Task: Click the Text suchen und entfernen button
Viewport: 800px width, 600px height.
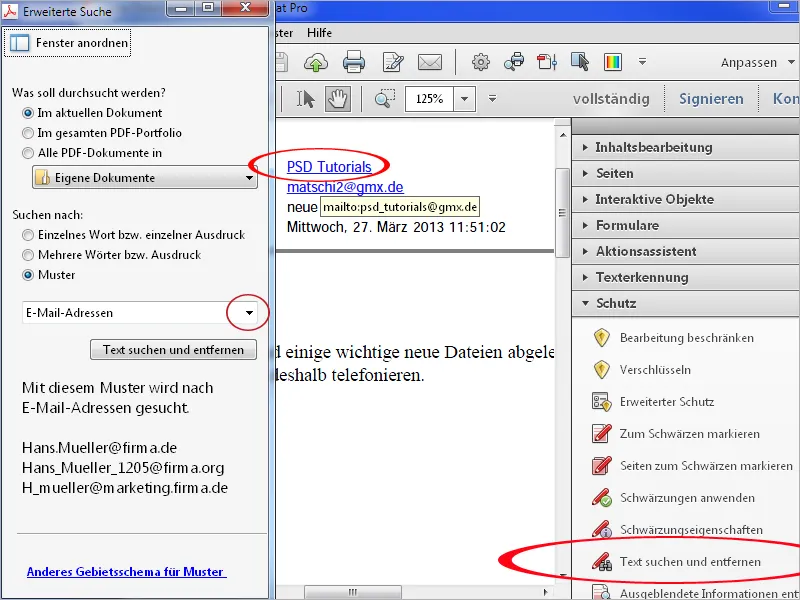Action: 173,349
